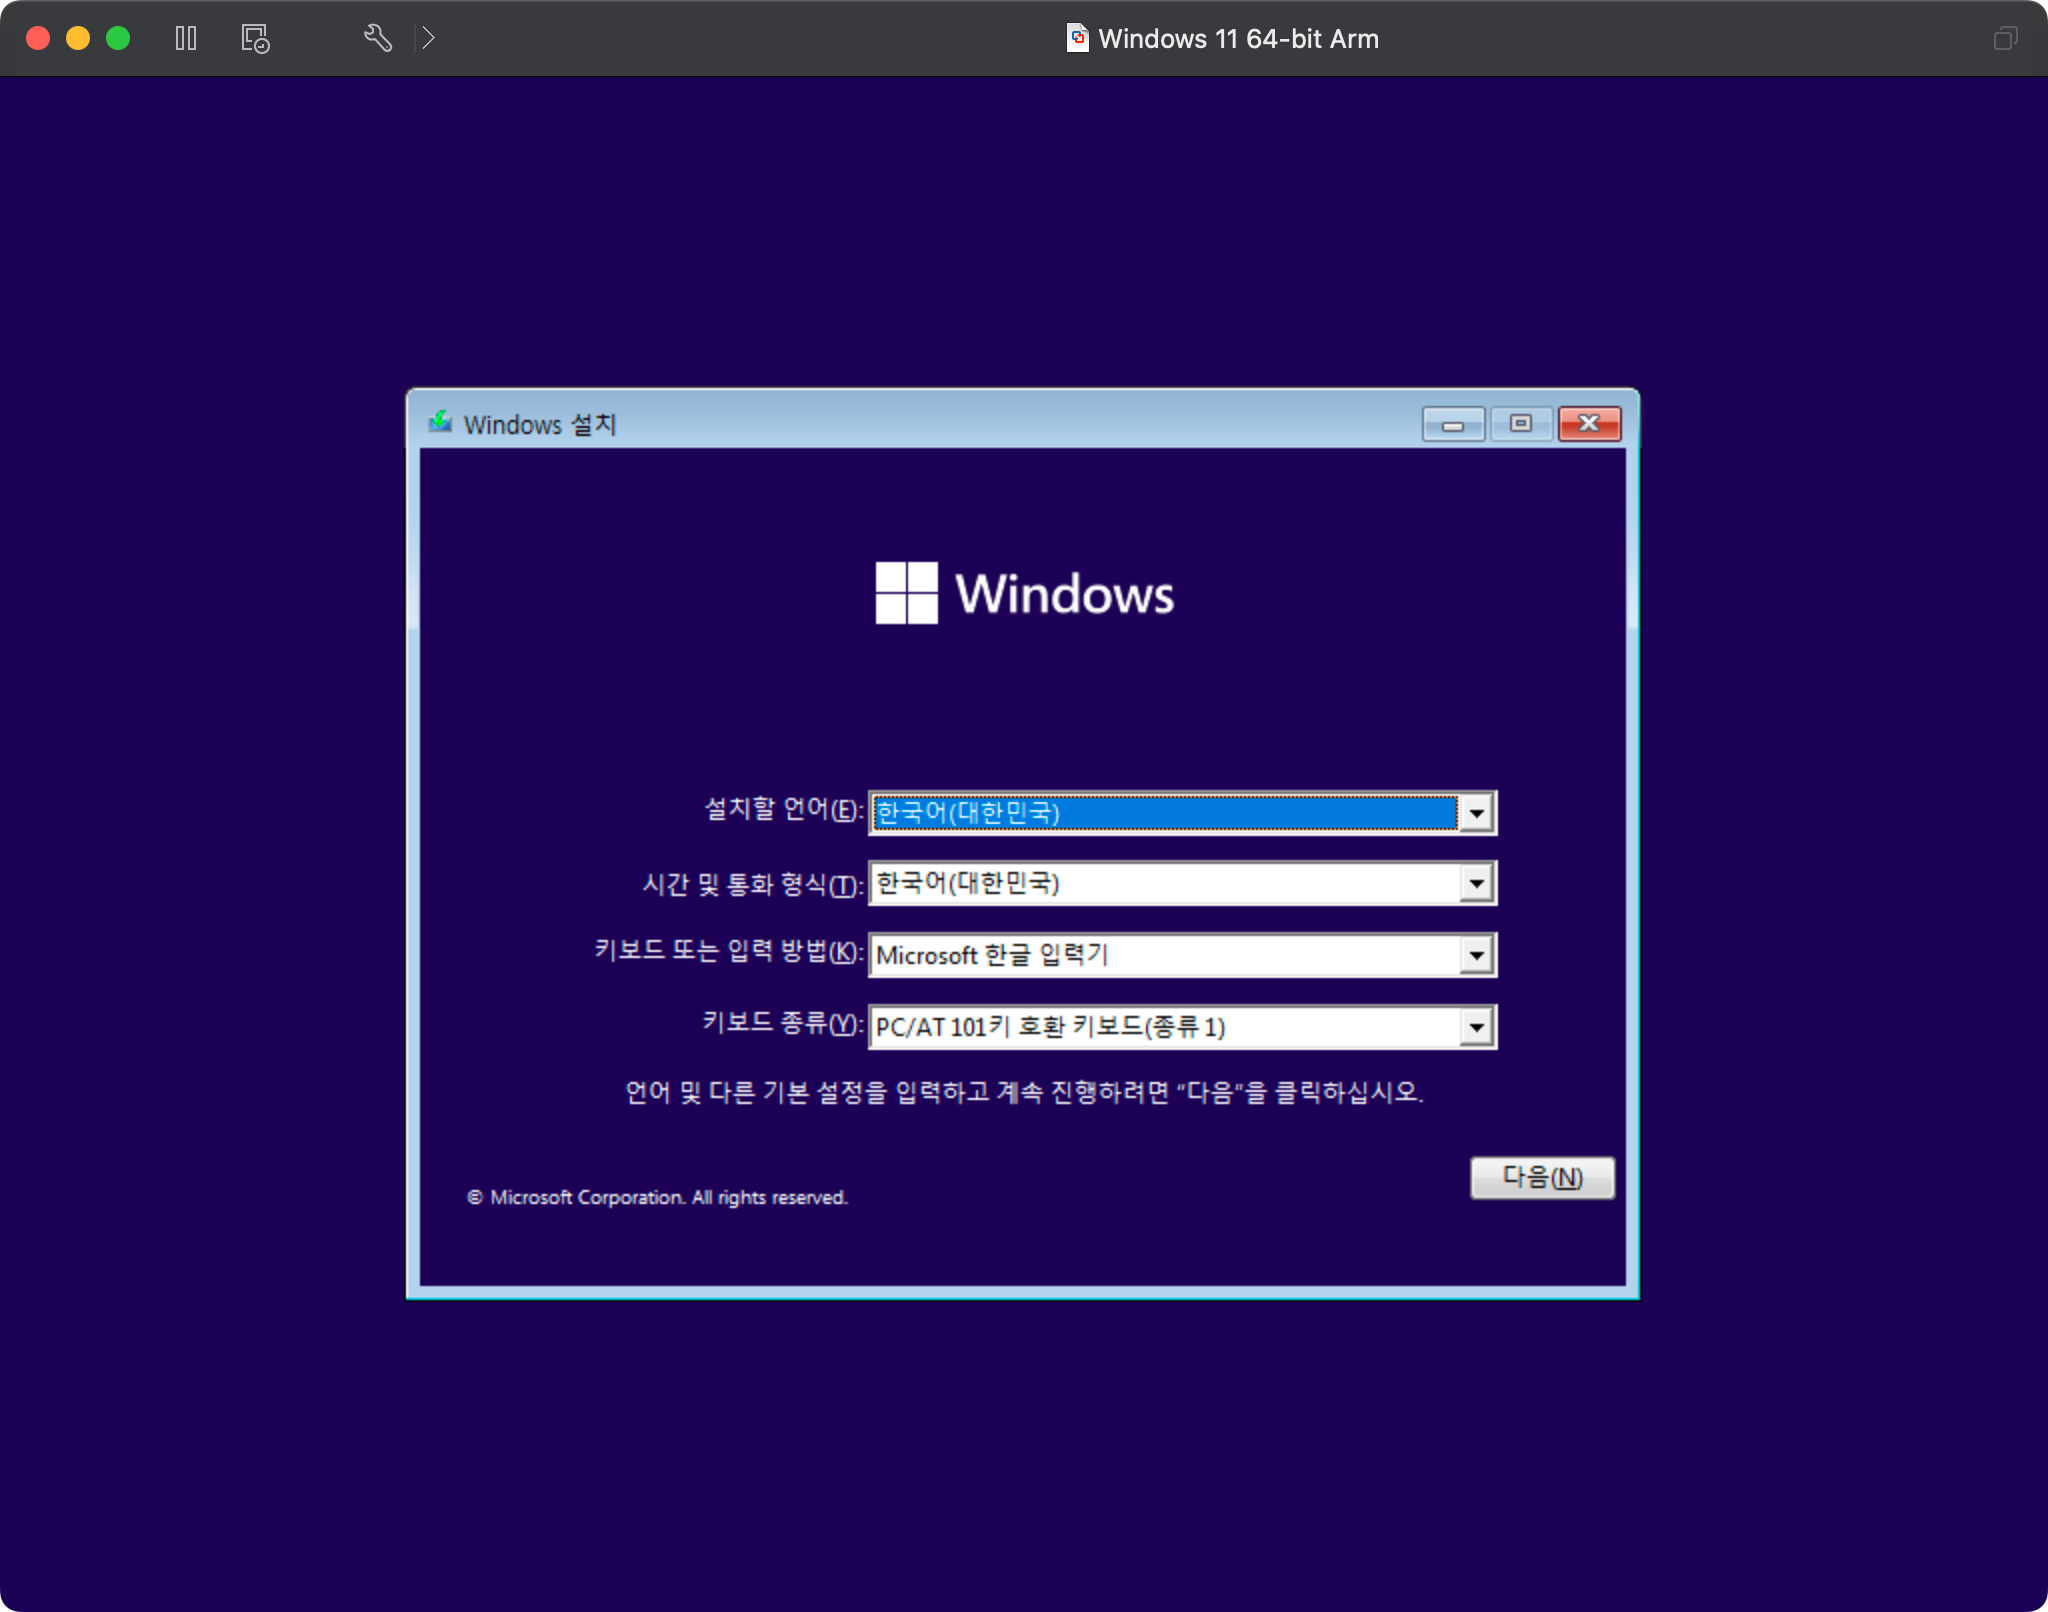This screenshot has width=2048, height=1612.
Task: Click the green fullscreen button of the VM window
Action: [118, 38]
